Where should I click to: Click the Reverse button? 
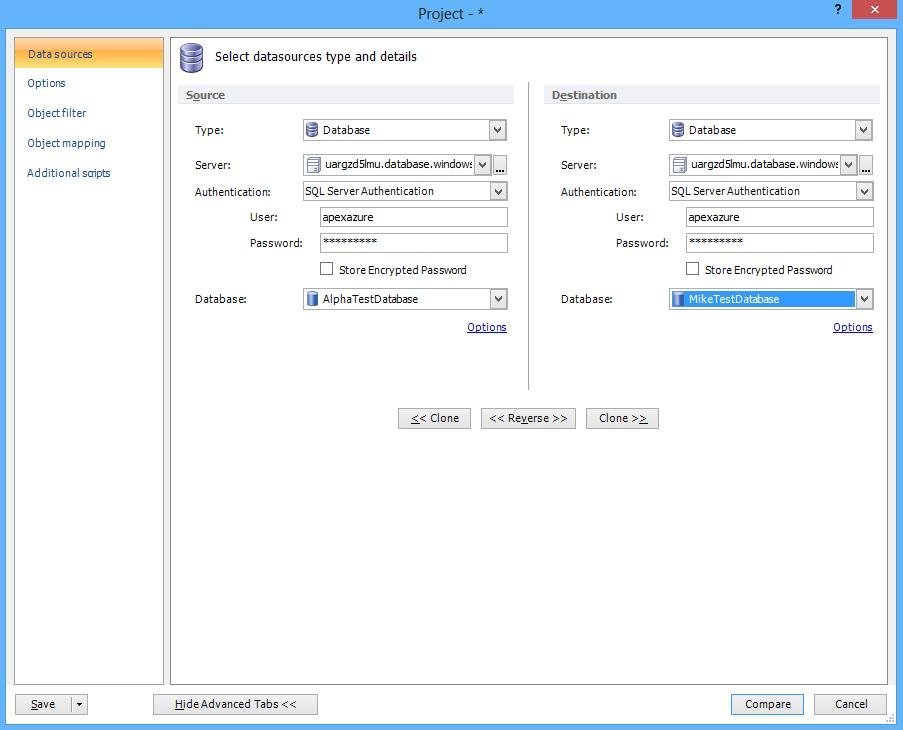pos(528,418)
